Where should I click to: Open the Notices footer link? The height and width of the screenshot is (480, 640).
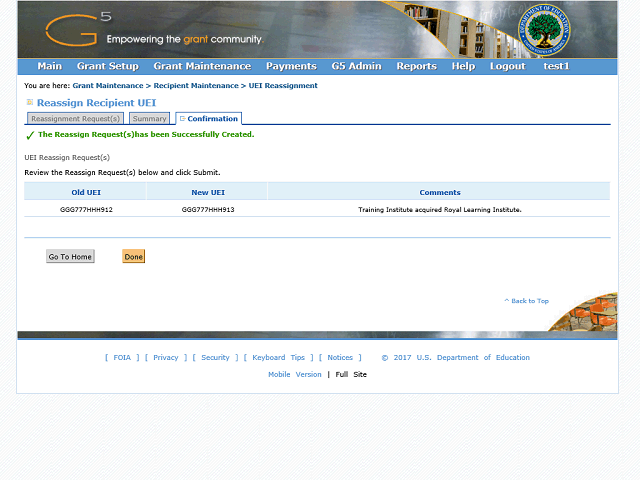click(340, 358)
